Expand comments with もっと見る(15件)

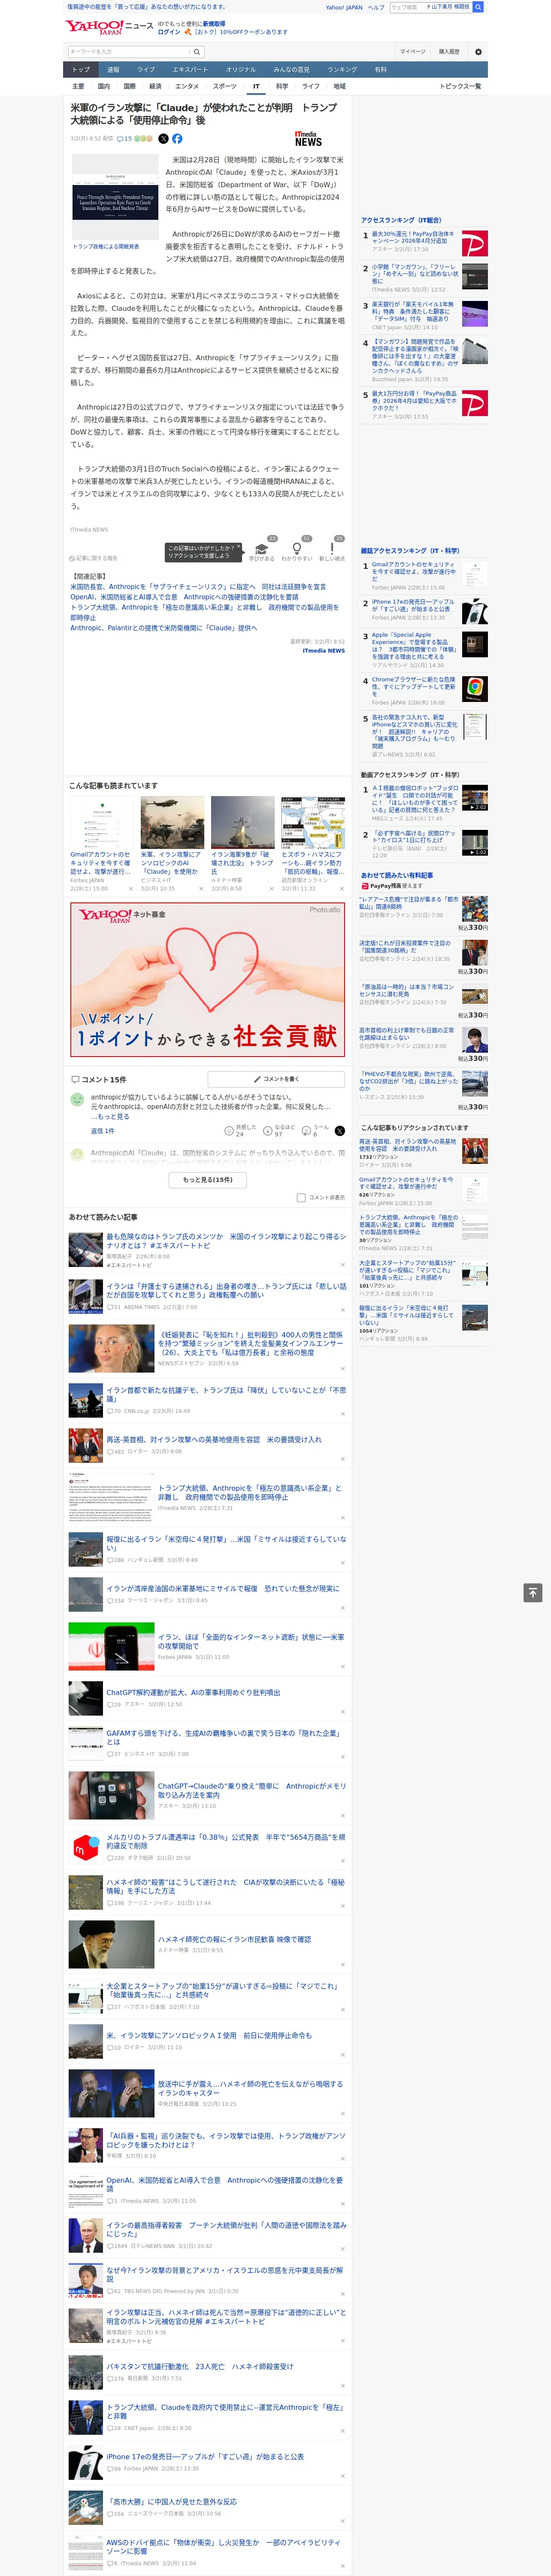[208, 1179]
